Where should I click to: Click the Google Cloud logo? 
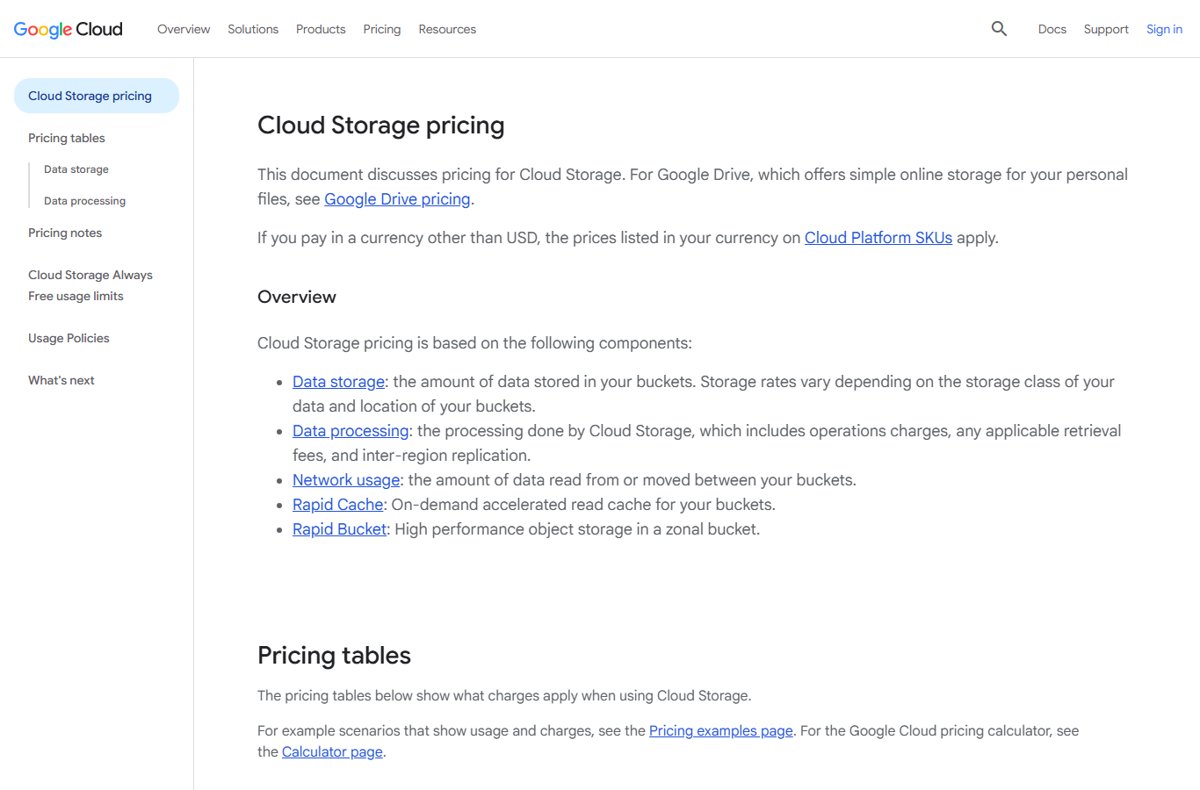click(x=68, y=29)
